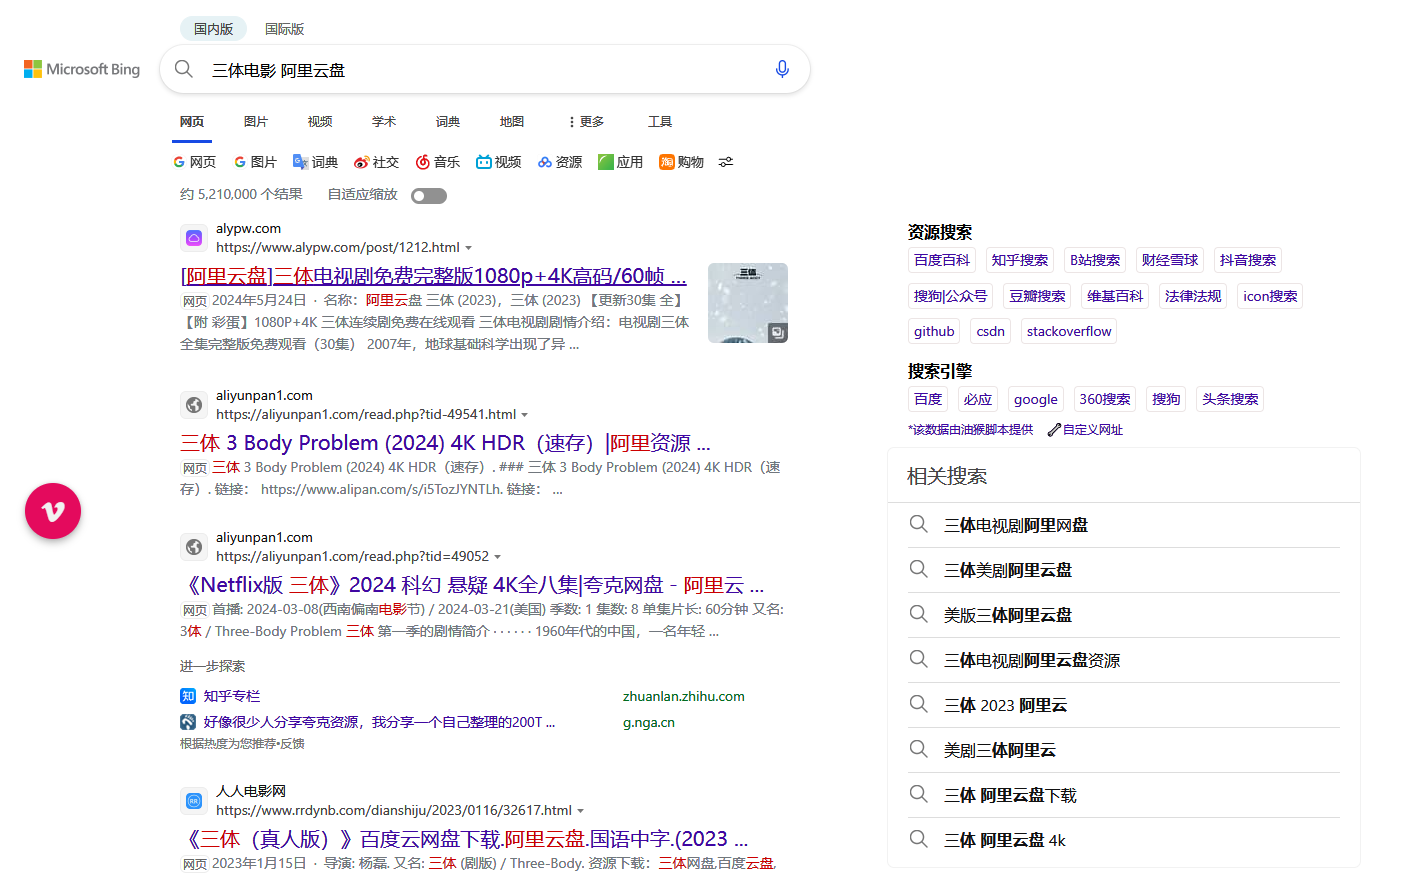Screen dimensions: 1419x876
Task: Open 视频 Bilibili shortcut
Action: (498, 162)
